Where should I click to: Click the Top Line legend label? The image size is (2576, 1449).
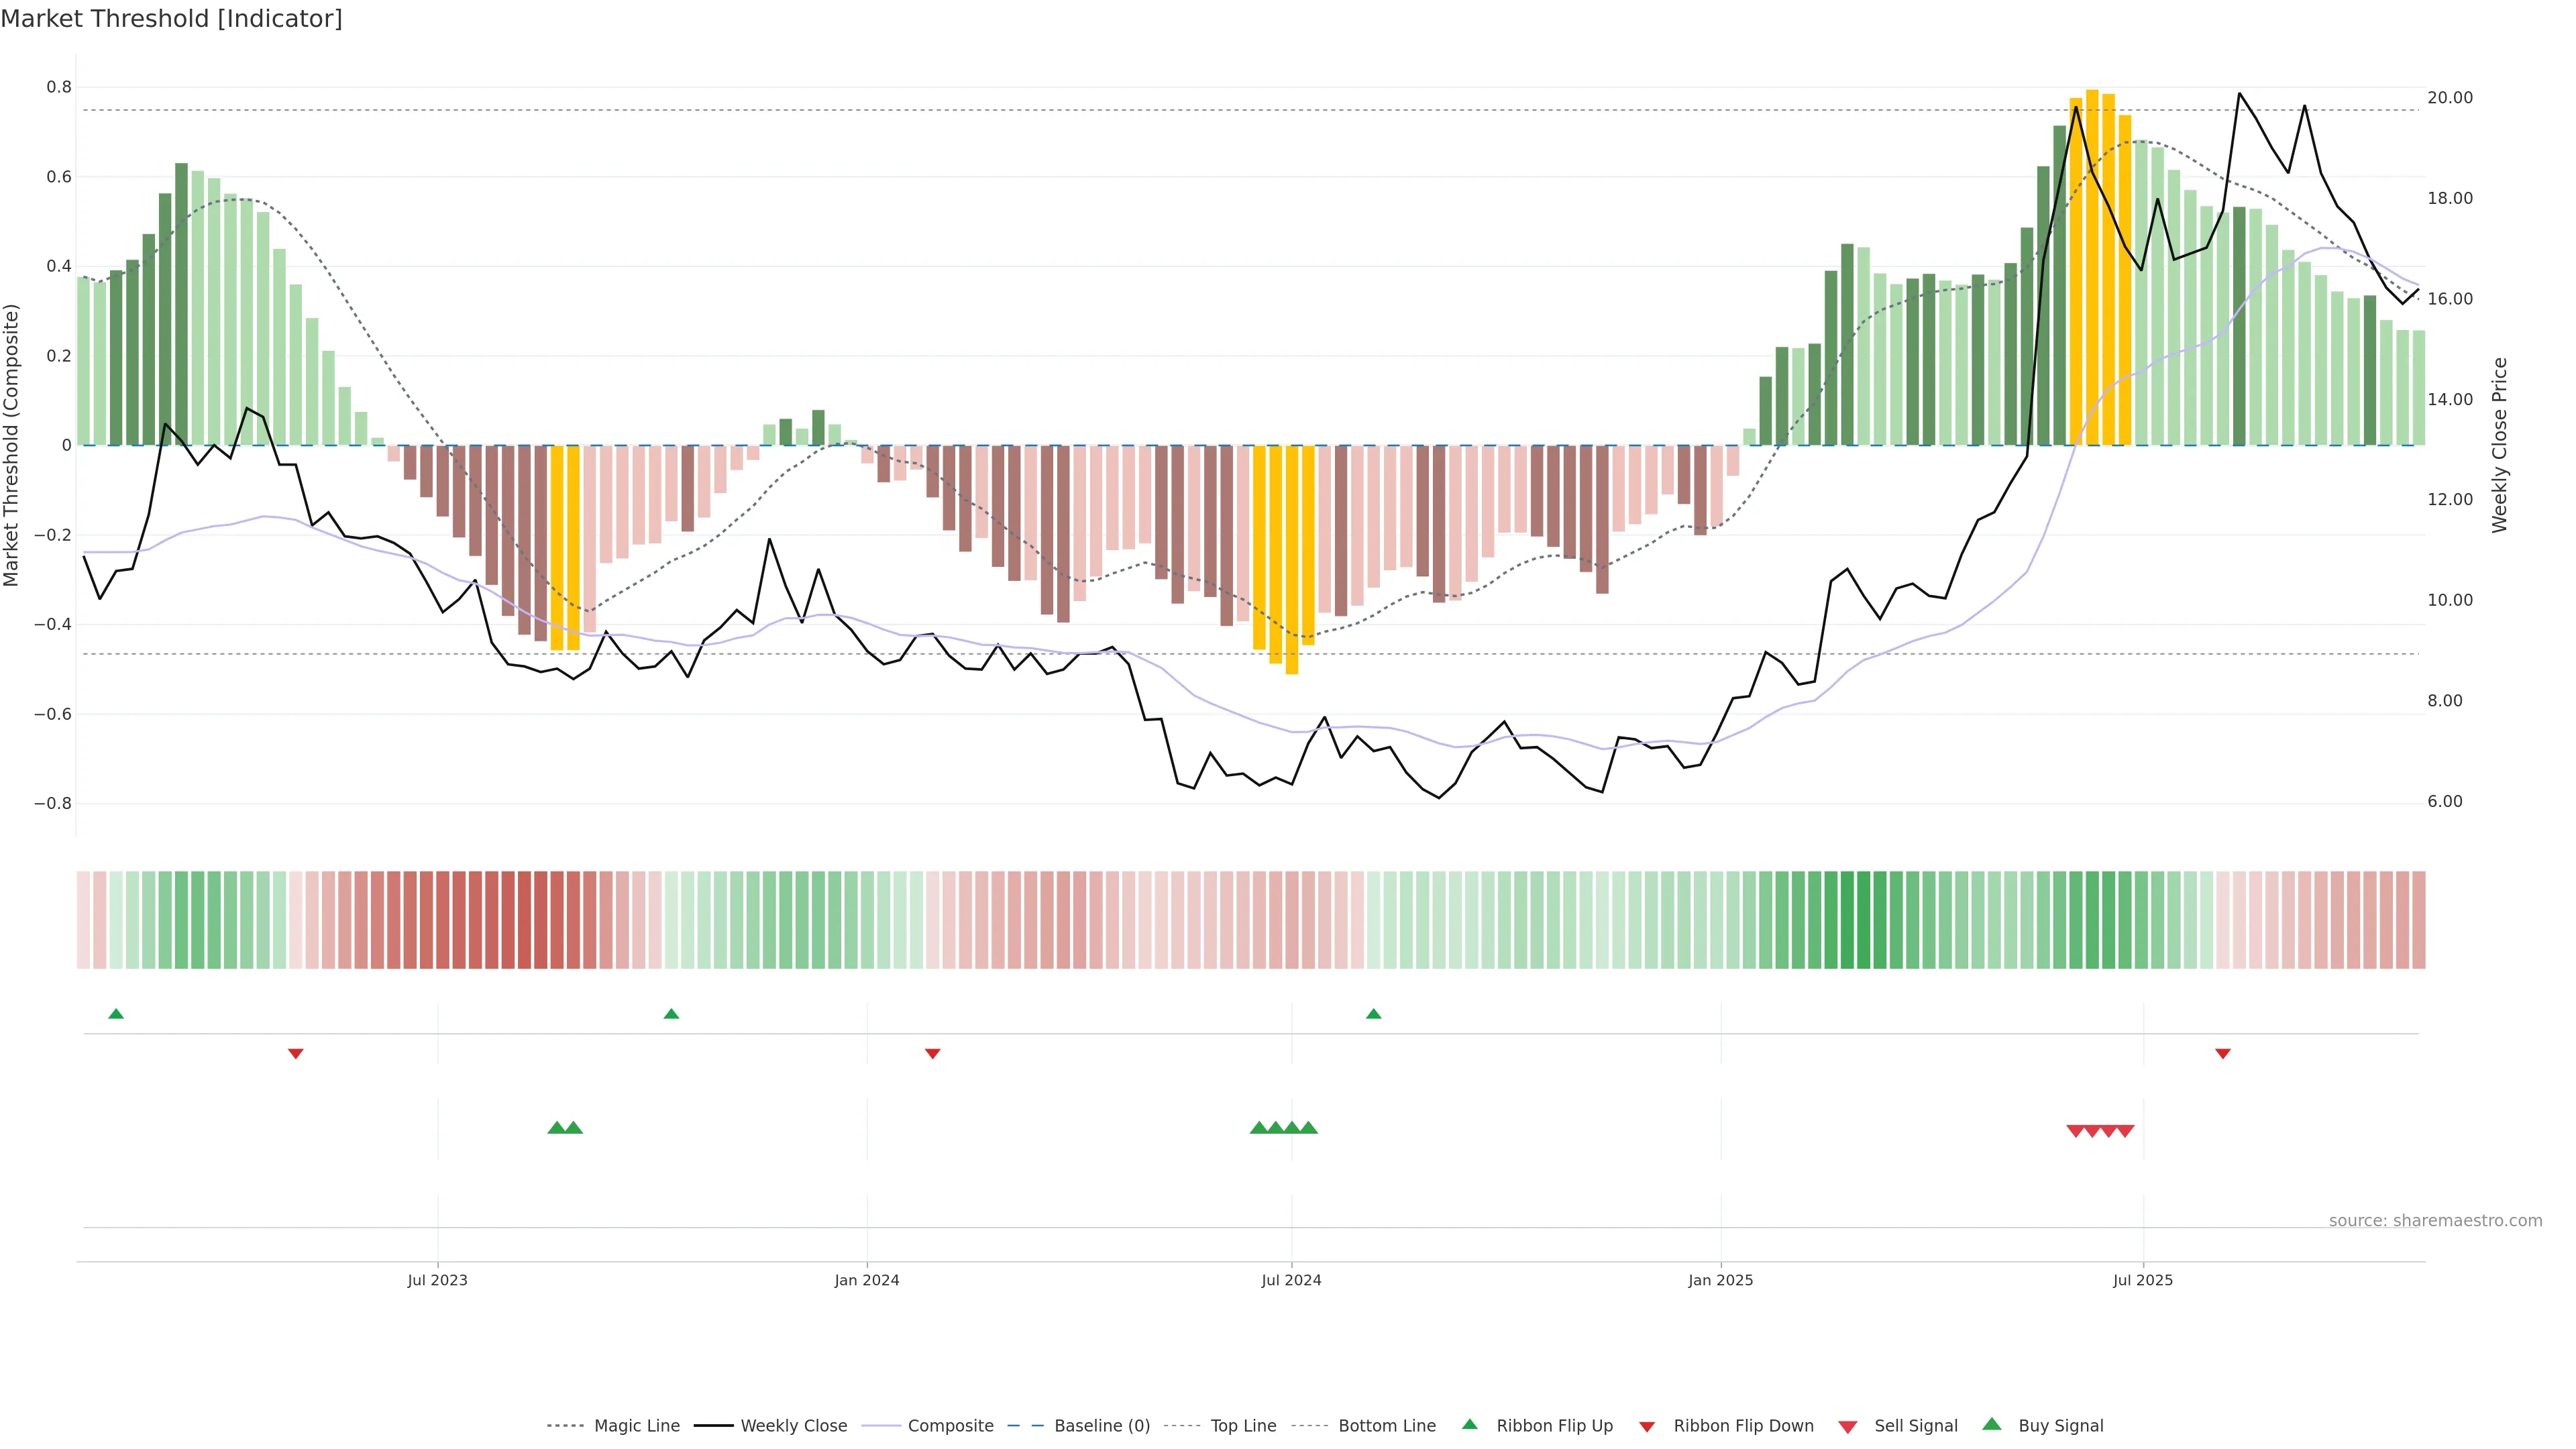click(1243, 1426)
